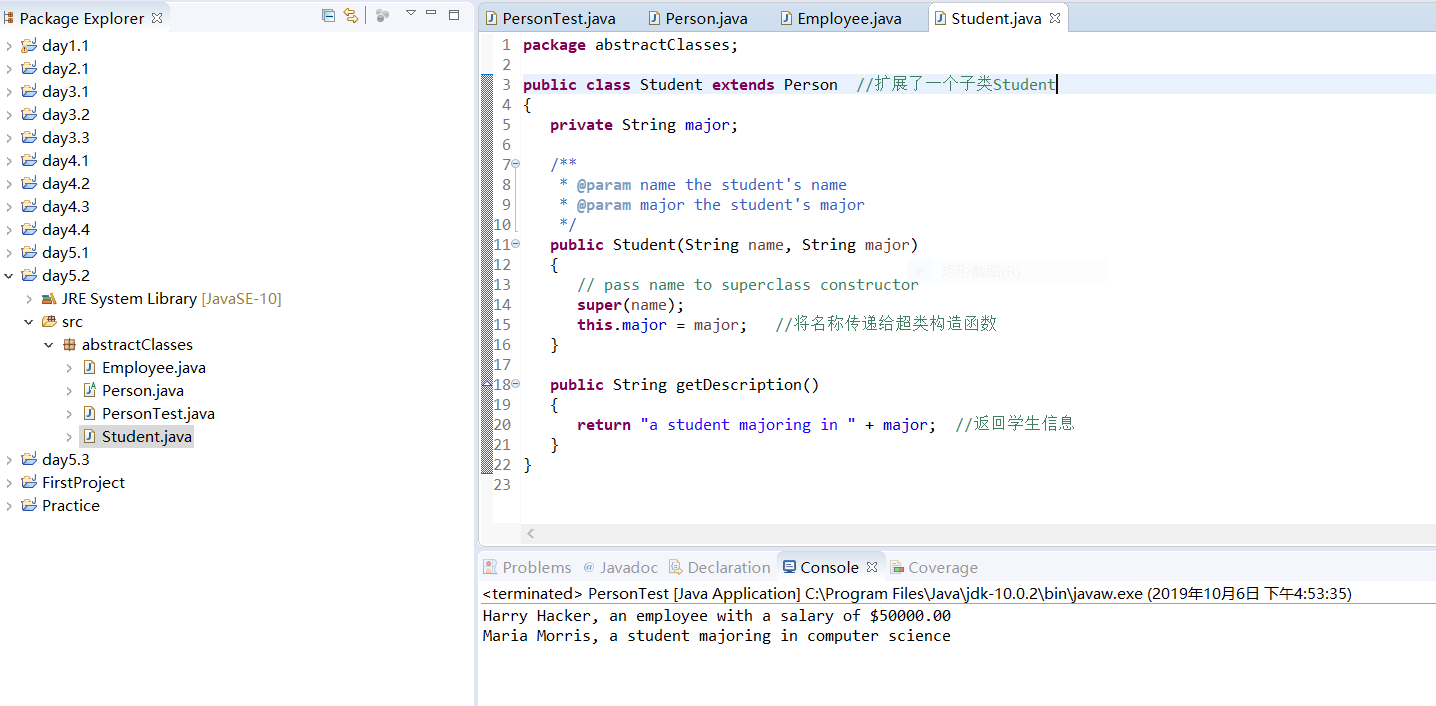Click 'private String major;' code line

click(x=643, y=125)
